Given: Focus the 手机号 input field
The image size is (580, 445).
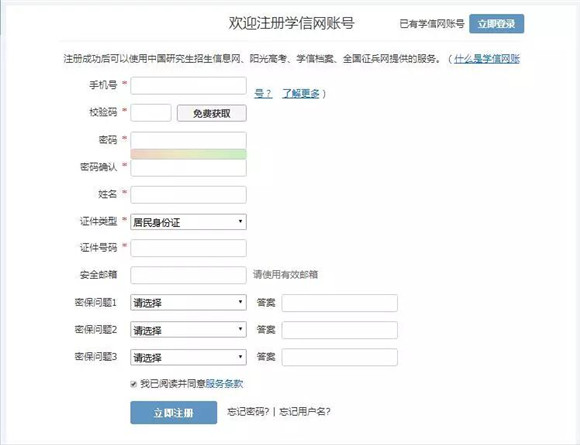Looking at the screenshot, I should pos(188,85).
